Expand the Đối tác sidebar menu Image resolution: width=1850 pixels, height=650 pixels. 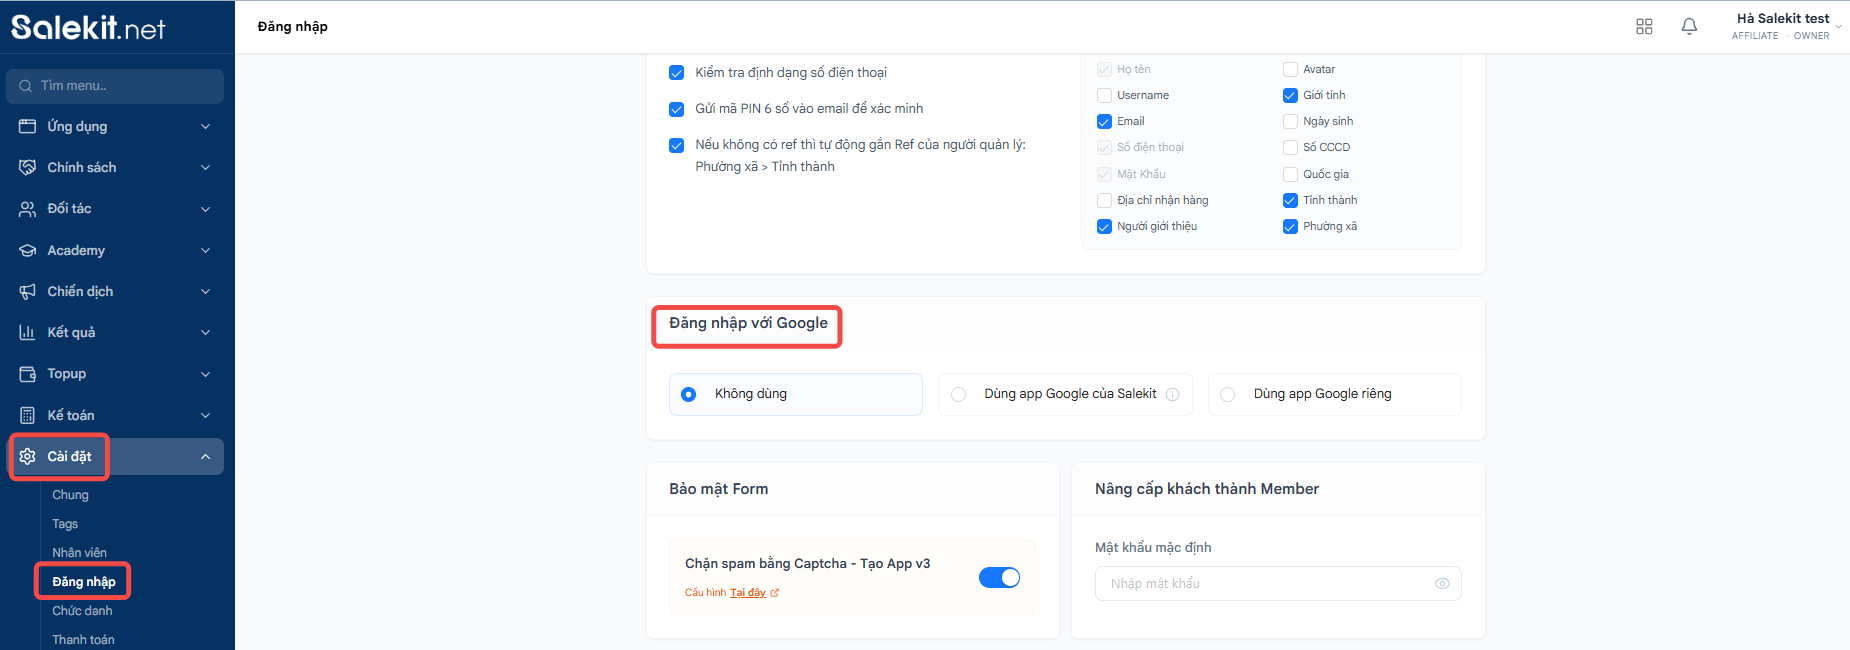[x=115, y=209]
